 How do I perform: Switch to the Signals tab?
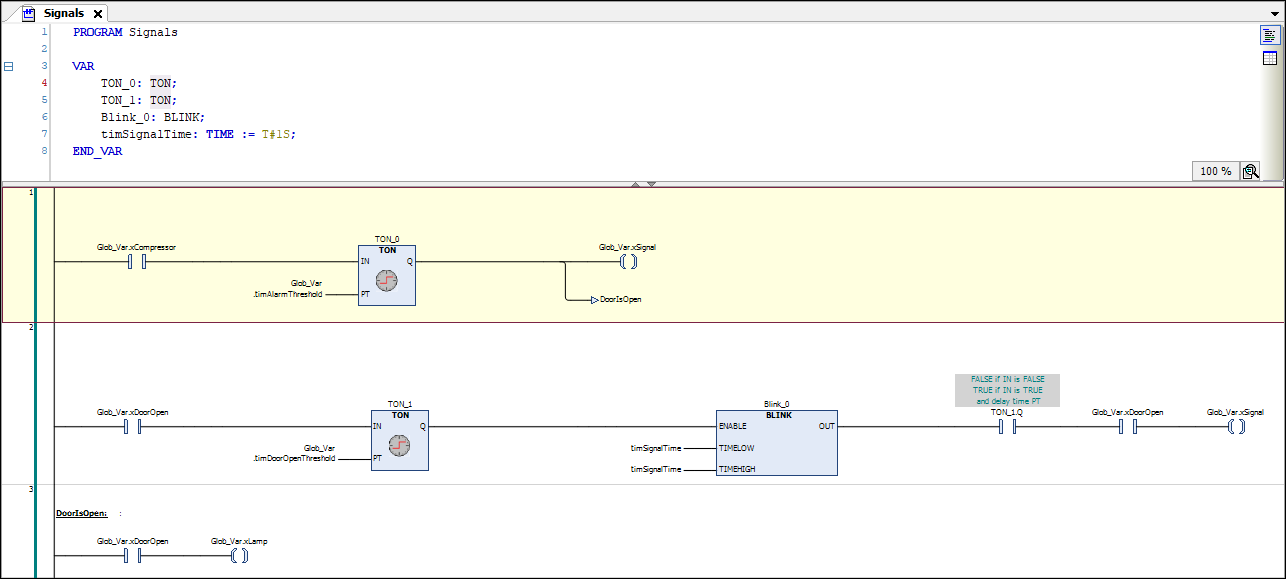(64, 13)
